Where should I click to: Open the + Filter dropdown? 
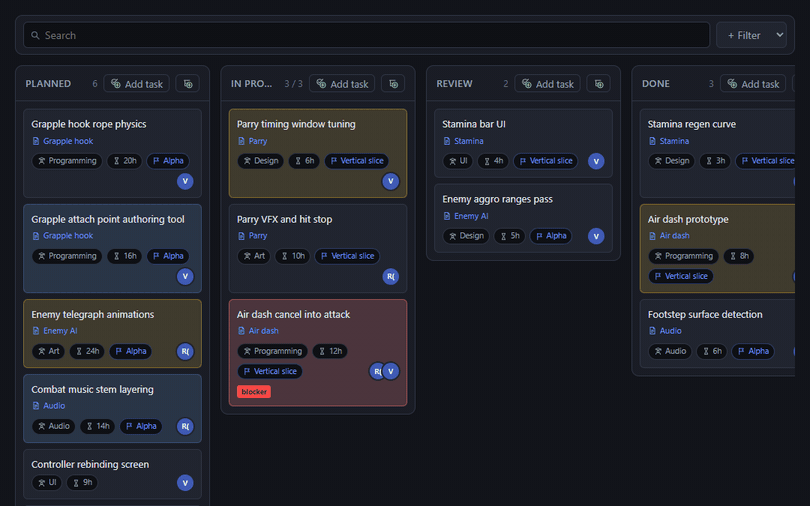751,35
